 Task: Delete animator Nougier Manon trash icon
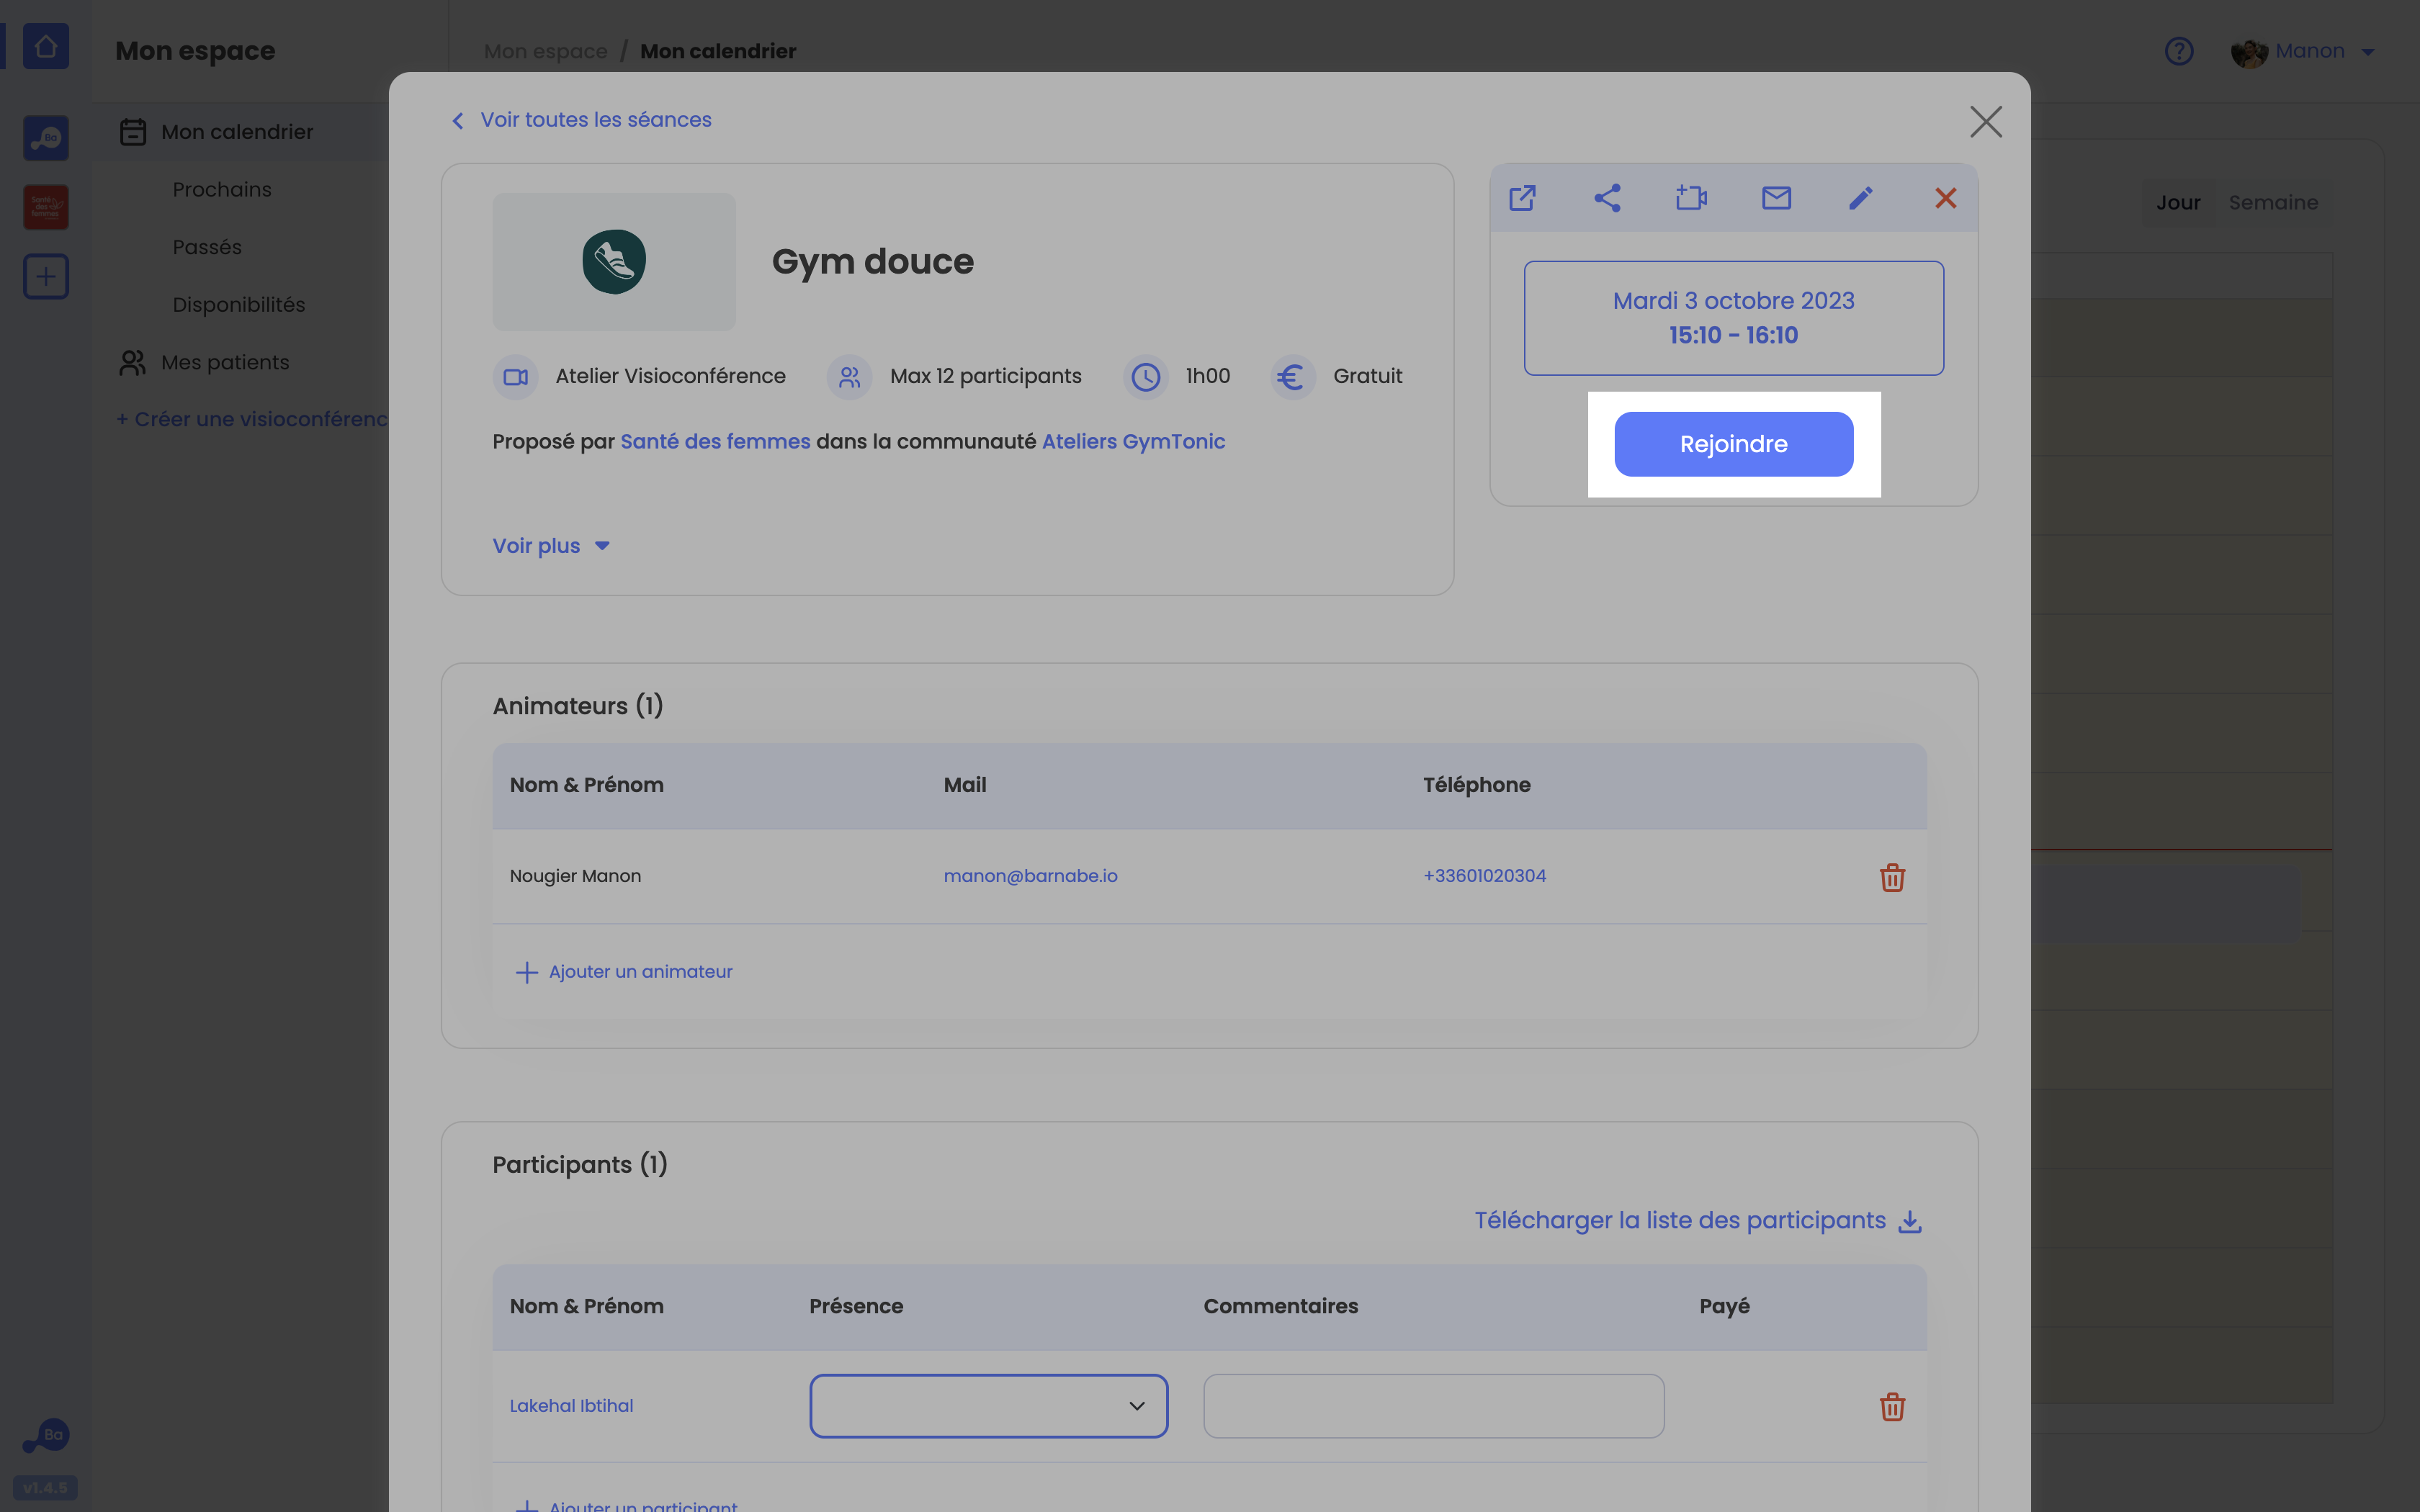click(x=1892, y=877)
